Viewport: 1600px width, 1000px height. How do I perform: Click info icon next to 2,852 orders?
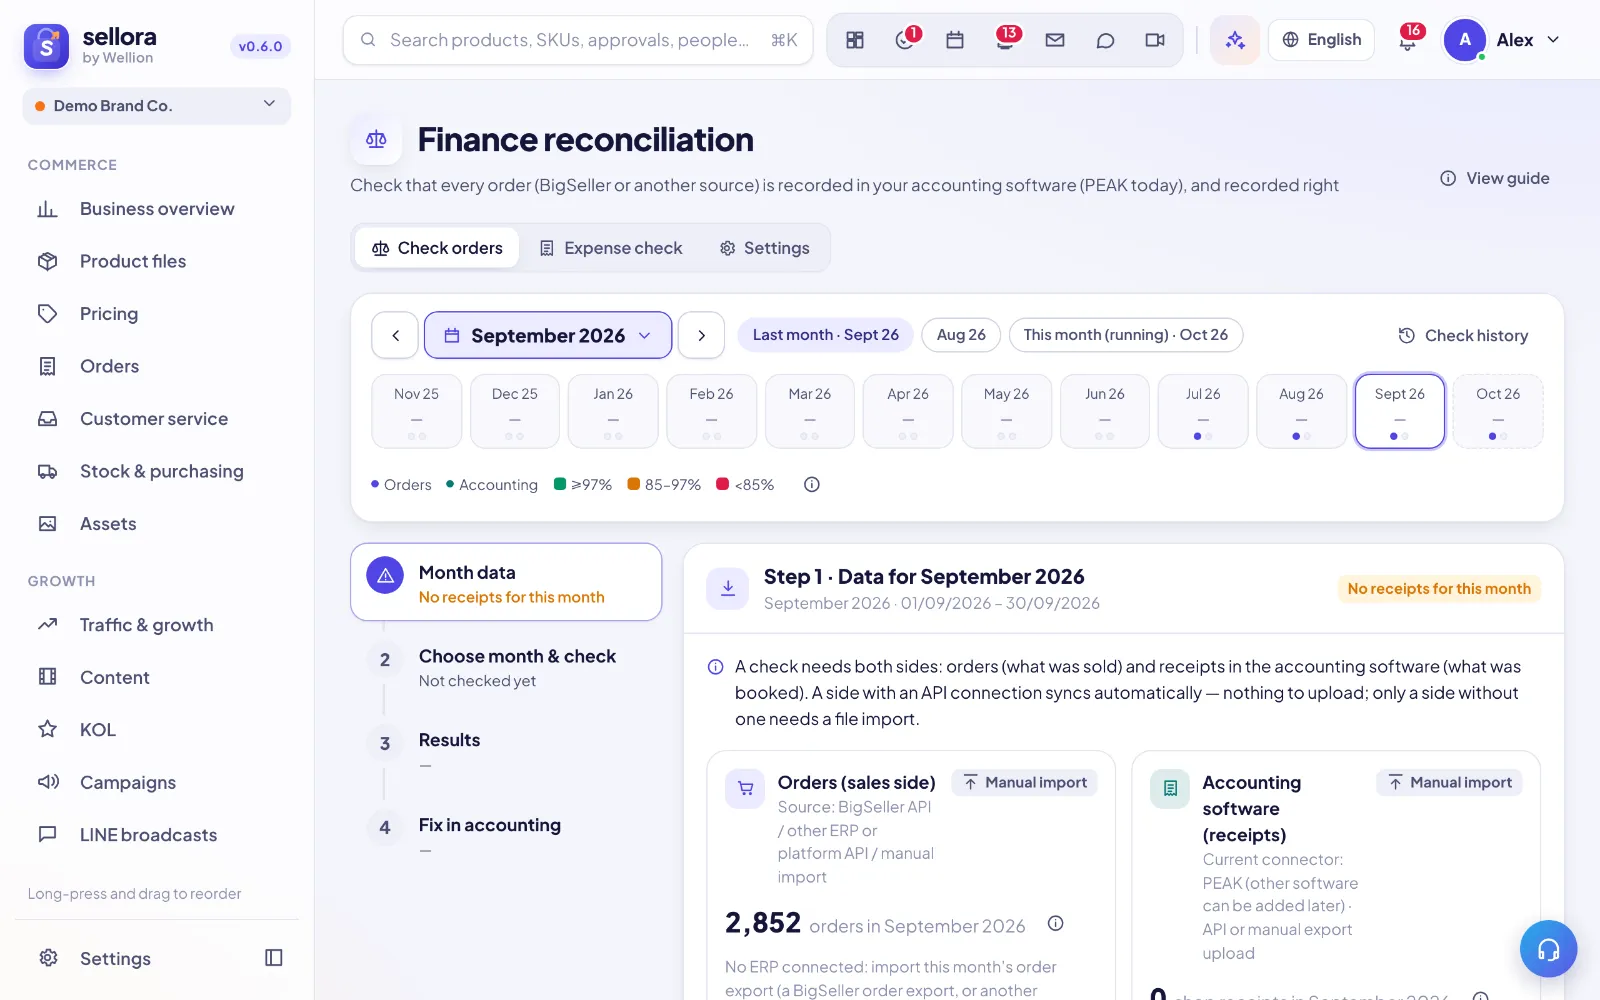pos(1055,923)
